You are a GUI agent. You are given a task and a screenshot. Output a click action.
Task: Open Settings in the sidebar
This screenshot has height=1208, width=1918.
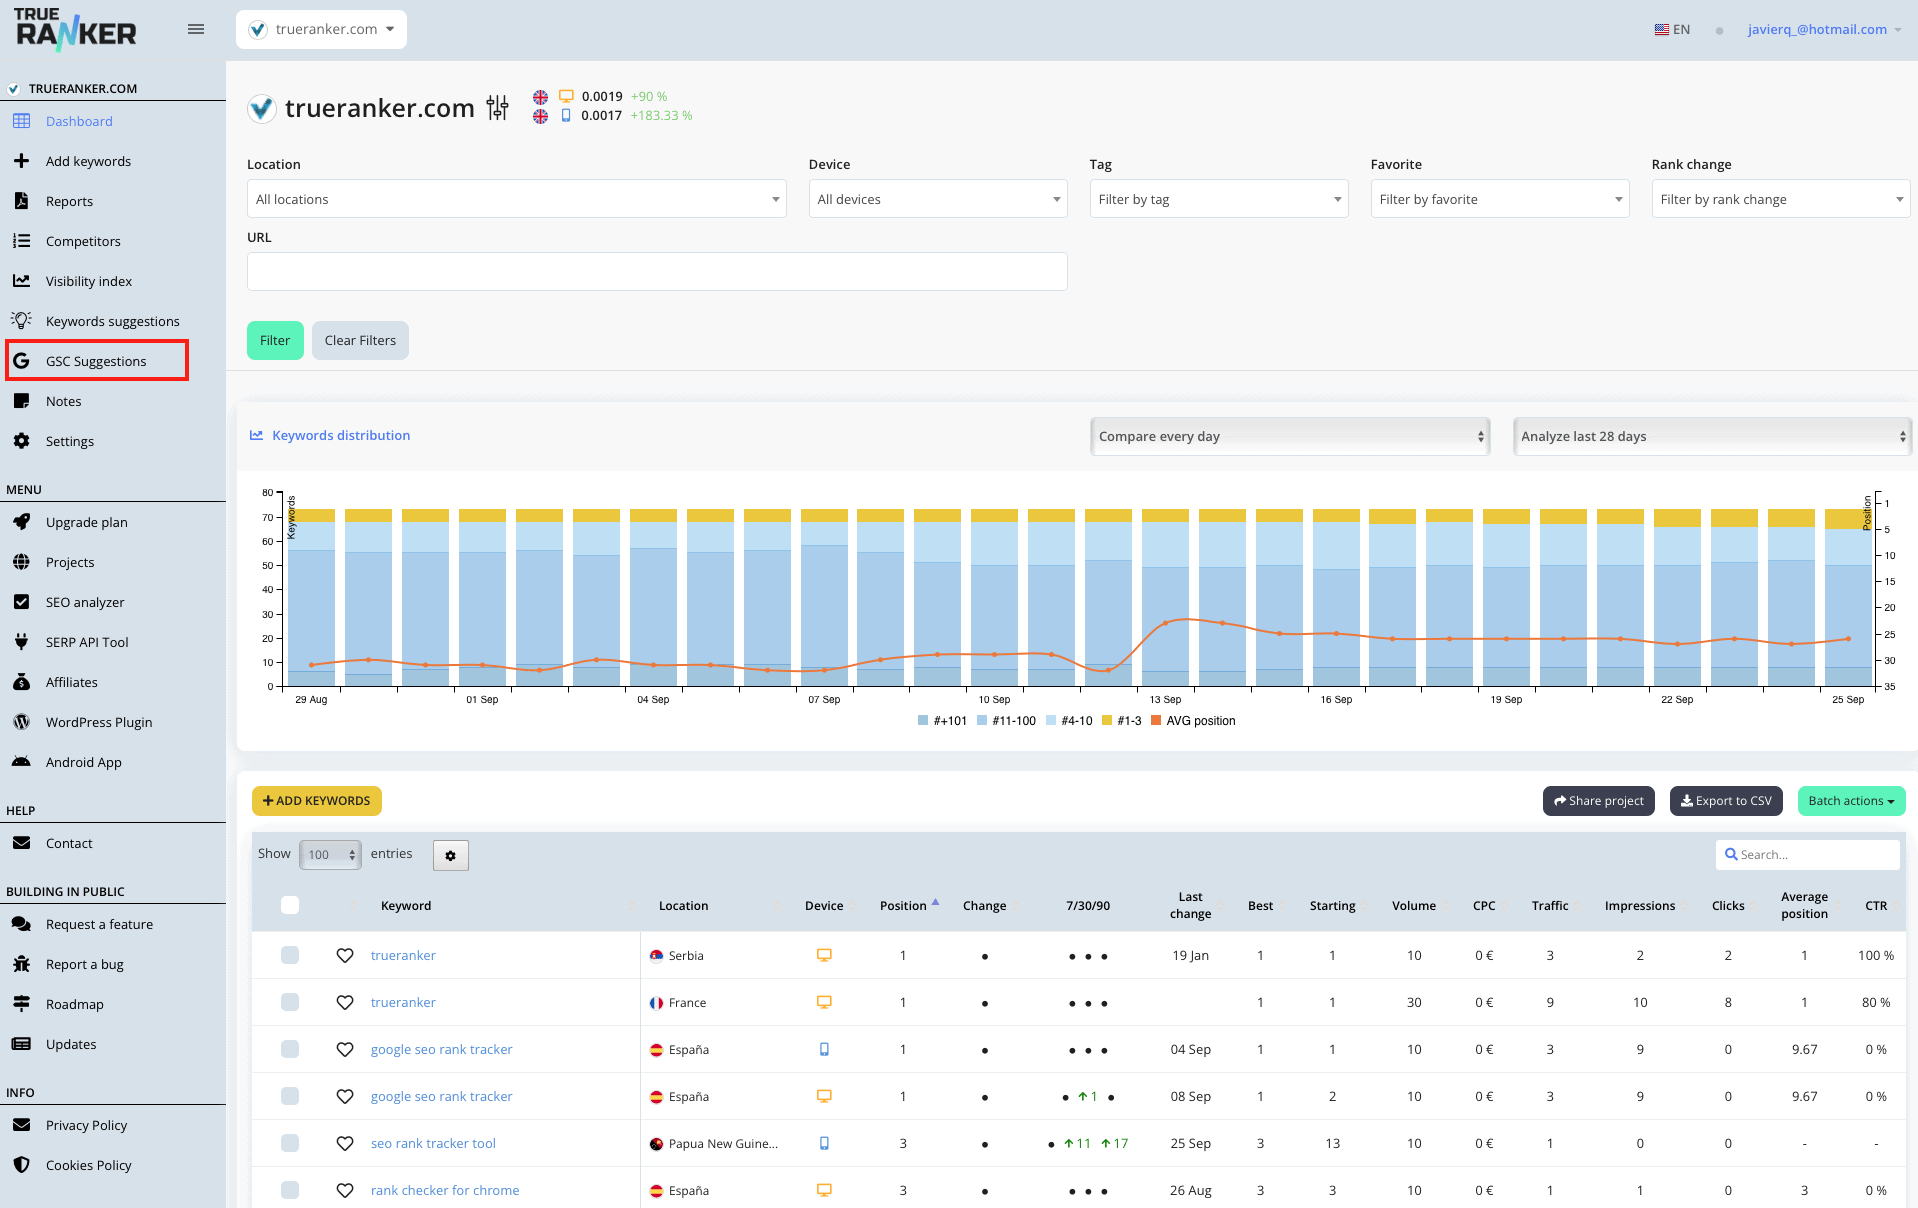click(x=70, y=441)
